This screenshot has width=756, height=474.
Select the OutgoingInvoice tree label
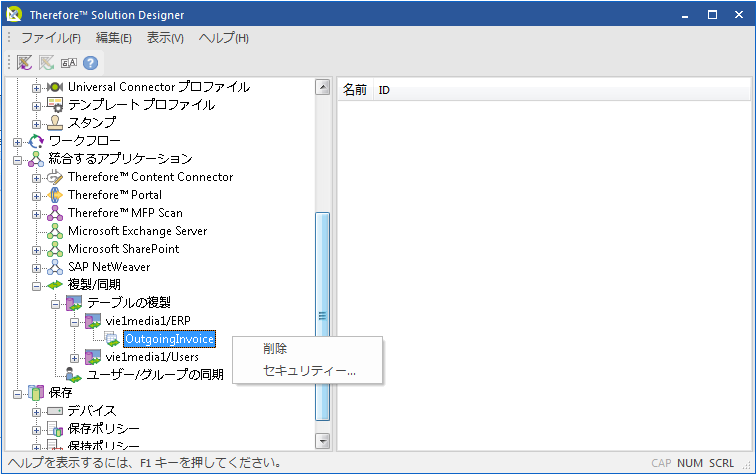[169, 339]
